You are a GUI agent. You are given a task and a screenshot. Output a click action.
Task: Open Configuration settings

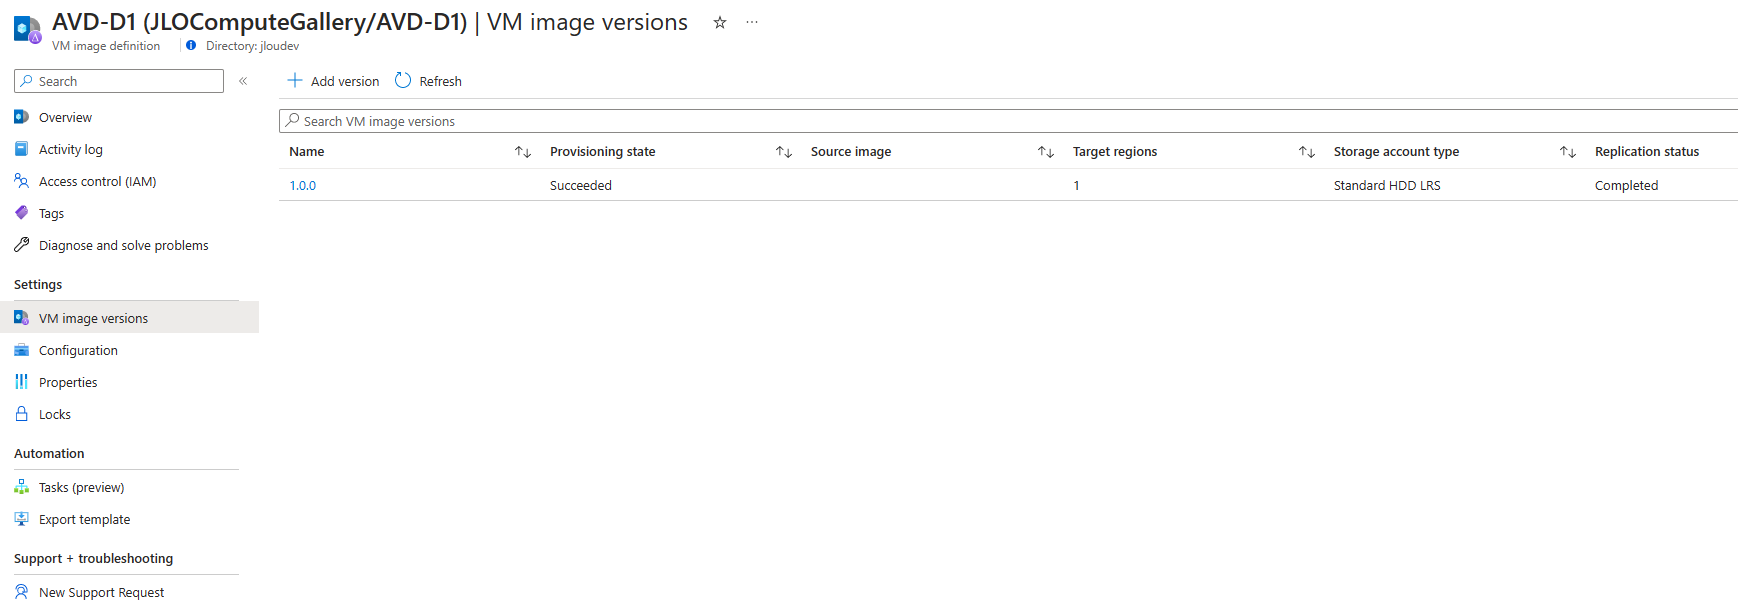(78, 350)
